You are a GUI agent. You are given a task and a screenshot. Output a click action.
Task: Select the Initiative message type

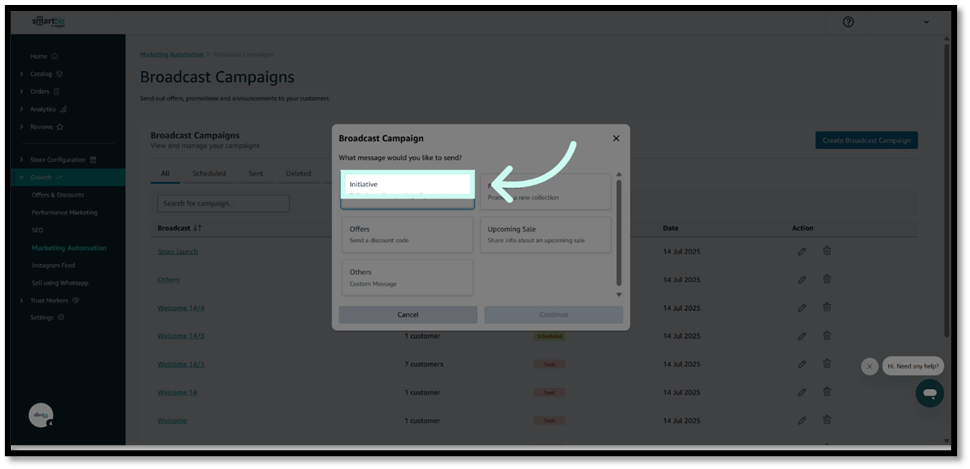(x=407, y=187)
